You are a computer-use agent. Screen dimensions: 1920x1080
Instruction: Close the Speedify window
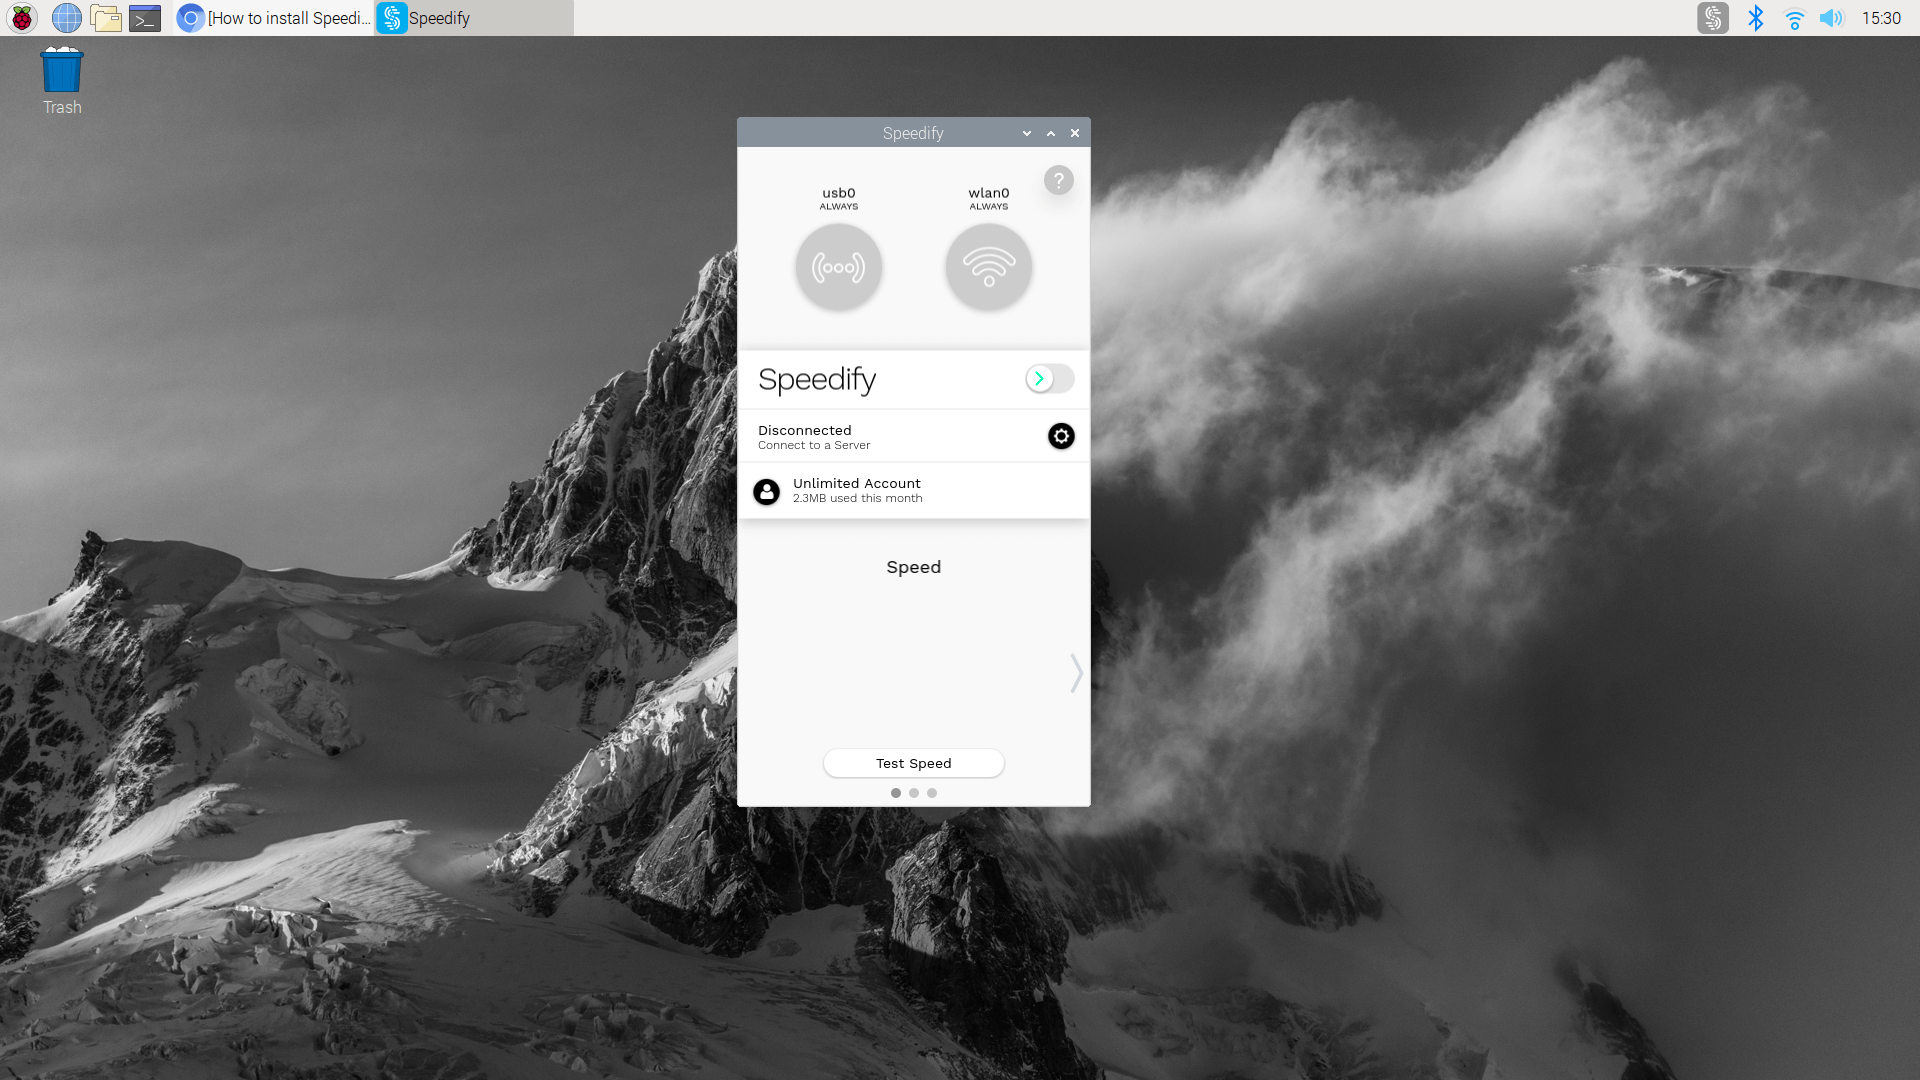tap(1075, 133)
